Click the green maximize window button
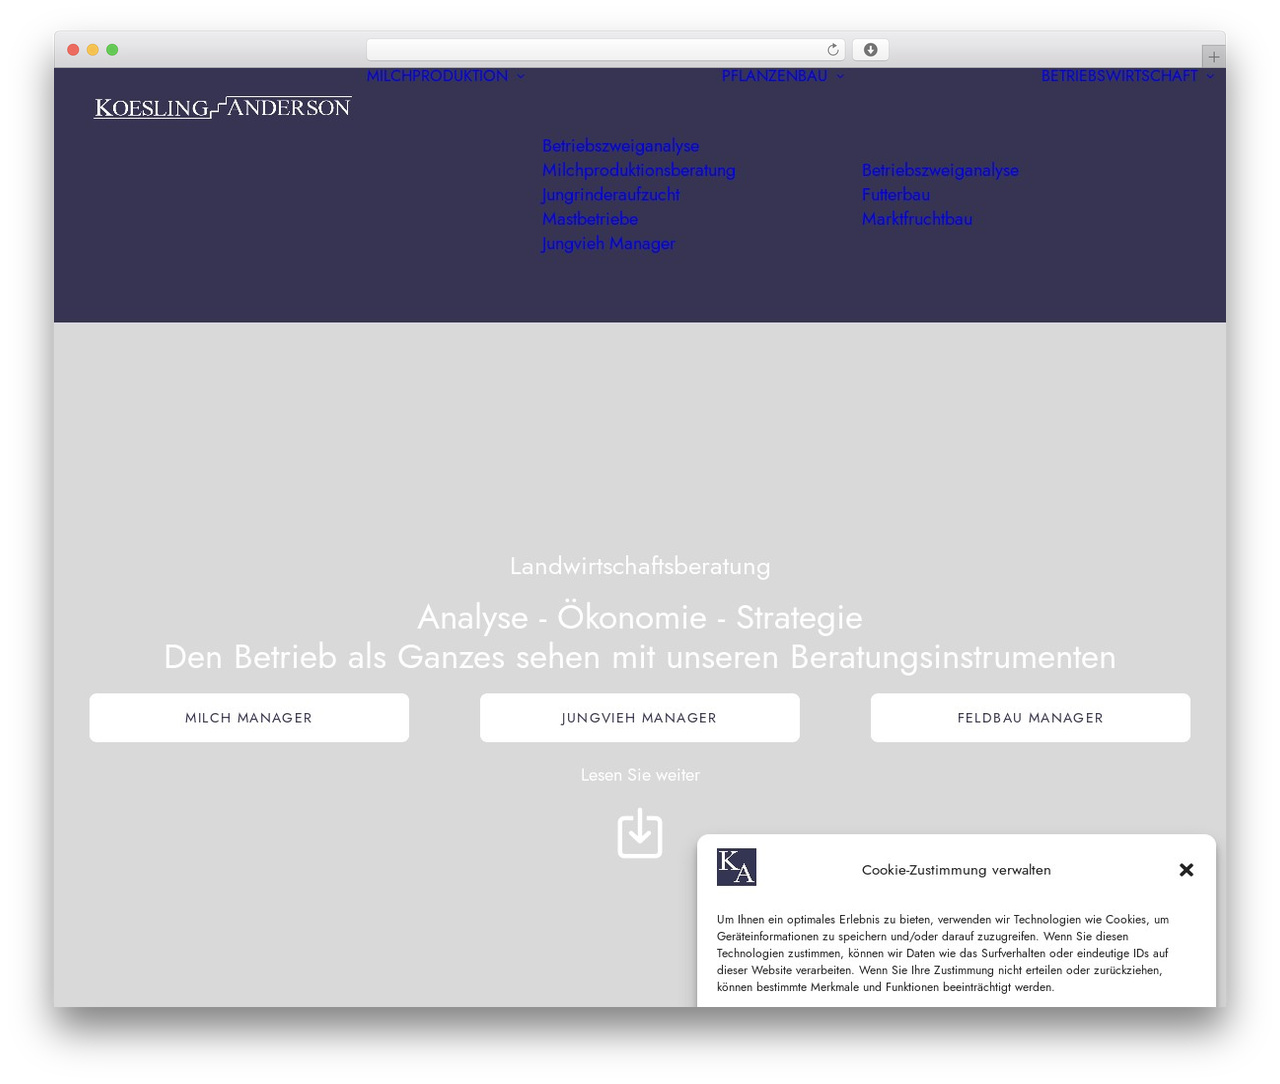Image resolution: width=1280 pixels, height=1084 pixels. [x=112, y=50]
